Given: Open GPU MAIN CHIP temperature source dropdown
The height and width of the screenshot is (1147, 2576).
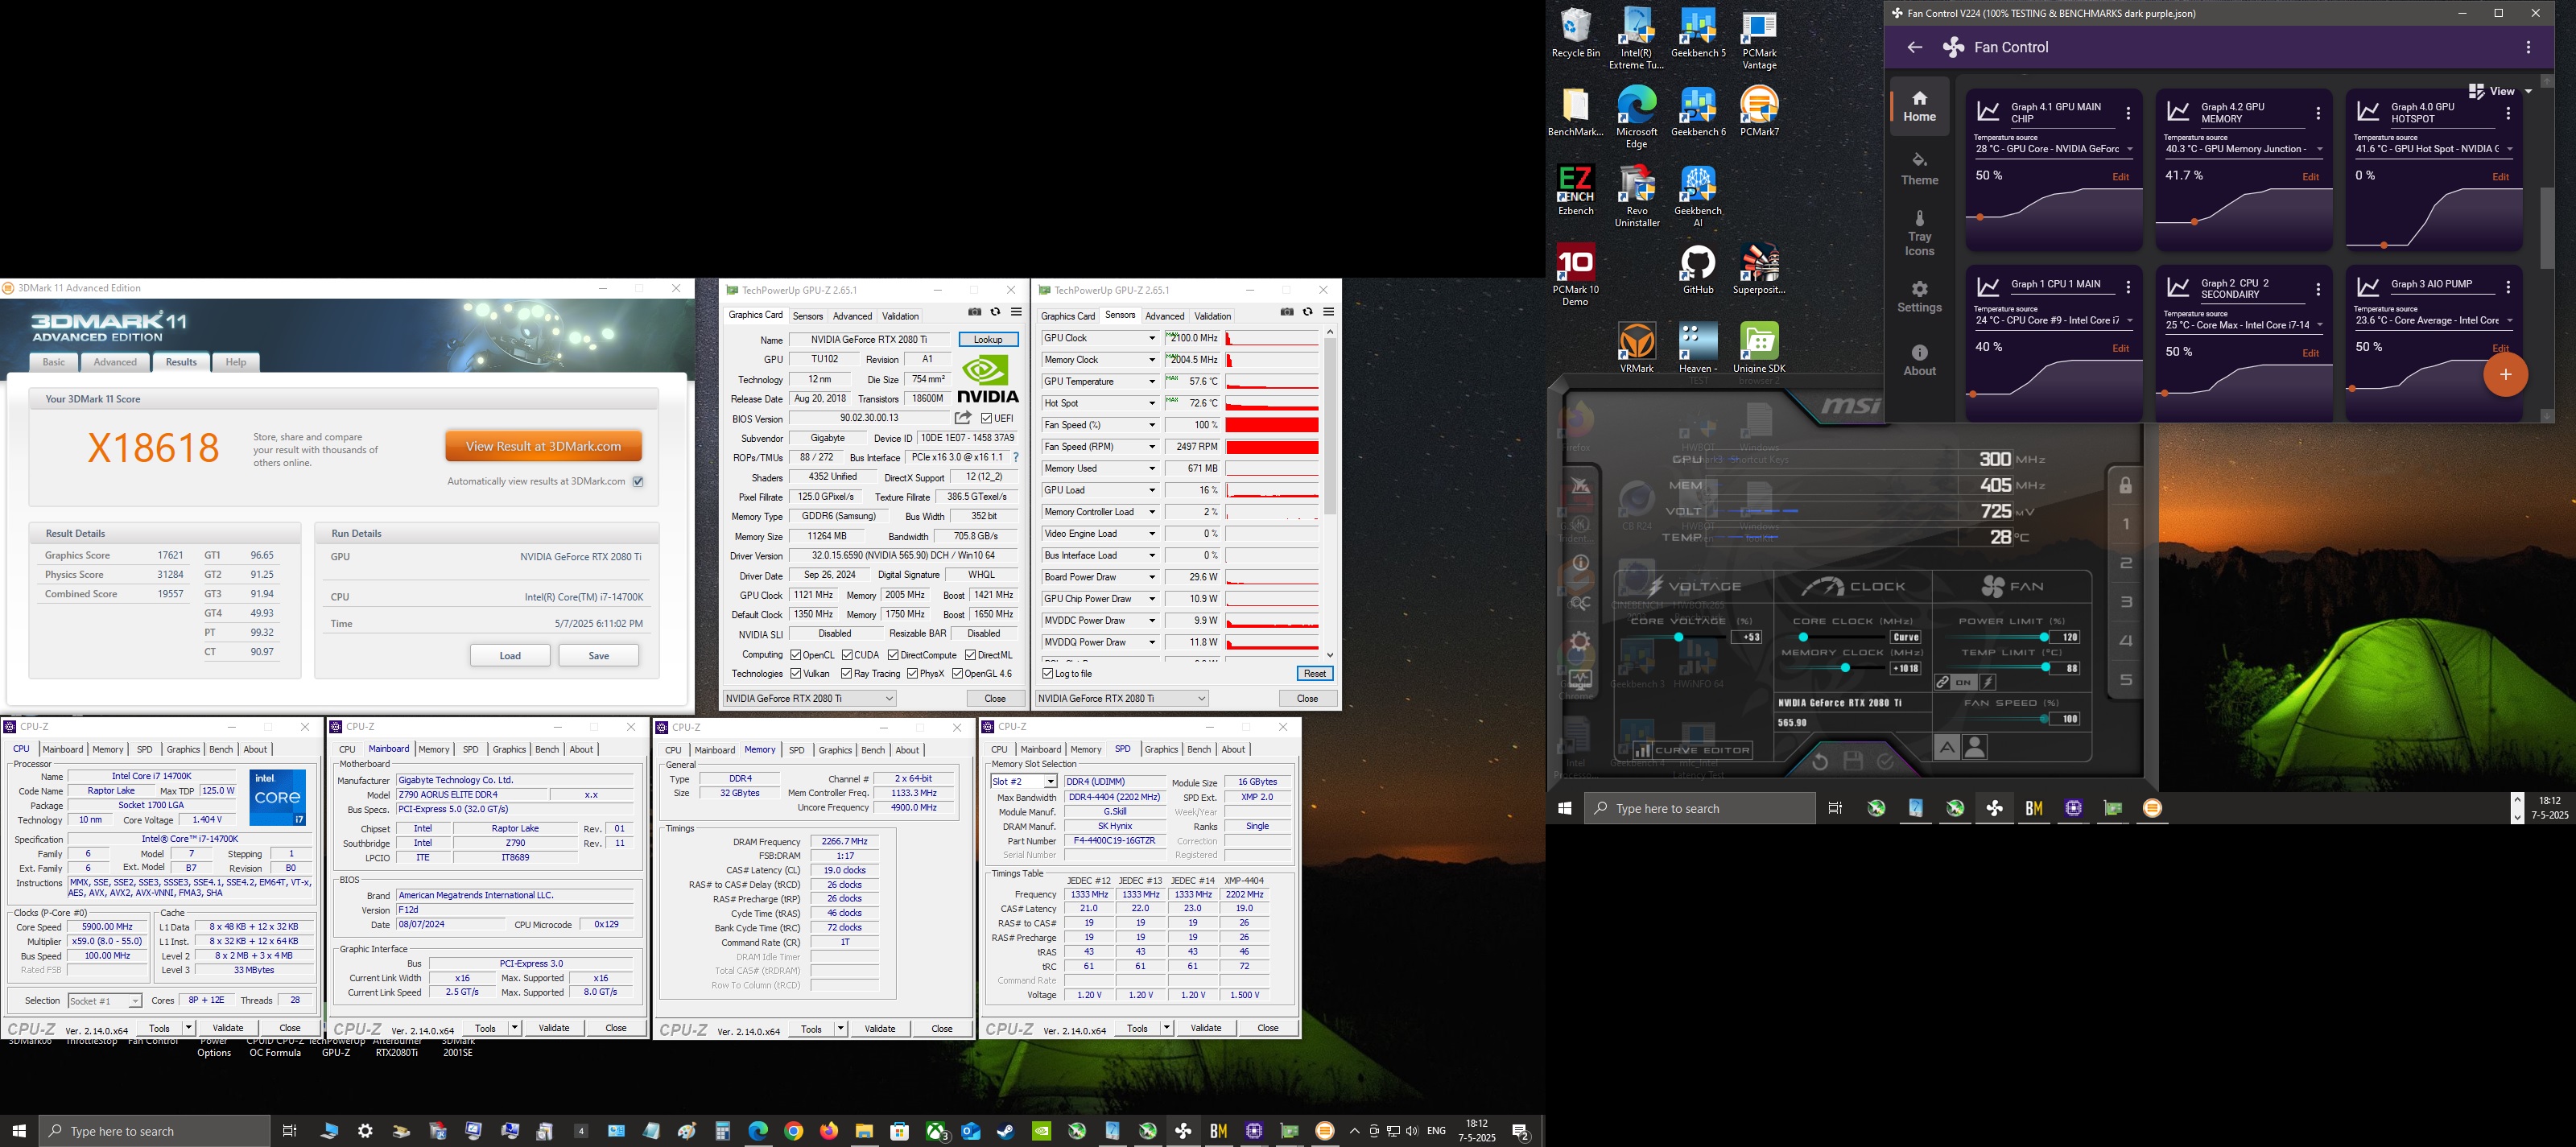Looking at the screenshot, I should 2053,149.
